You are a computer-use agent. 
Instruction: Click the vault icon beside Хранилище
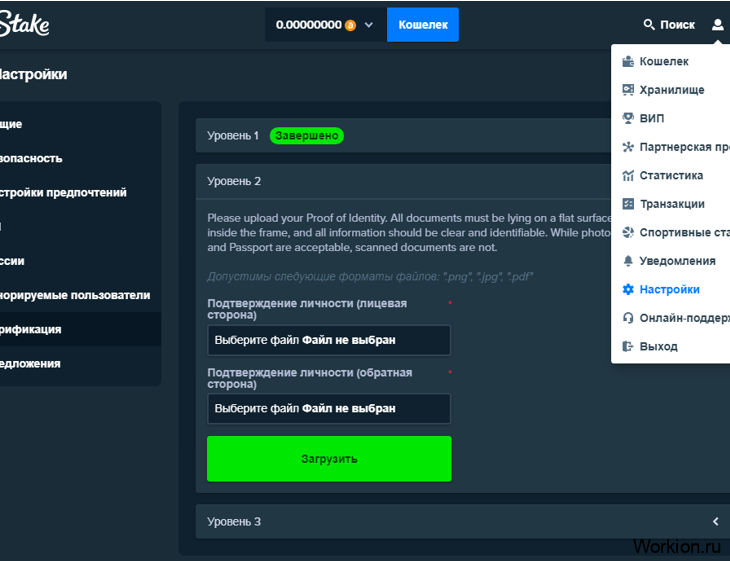(x=628, y=89)
